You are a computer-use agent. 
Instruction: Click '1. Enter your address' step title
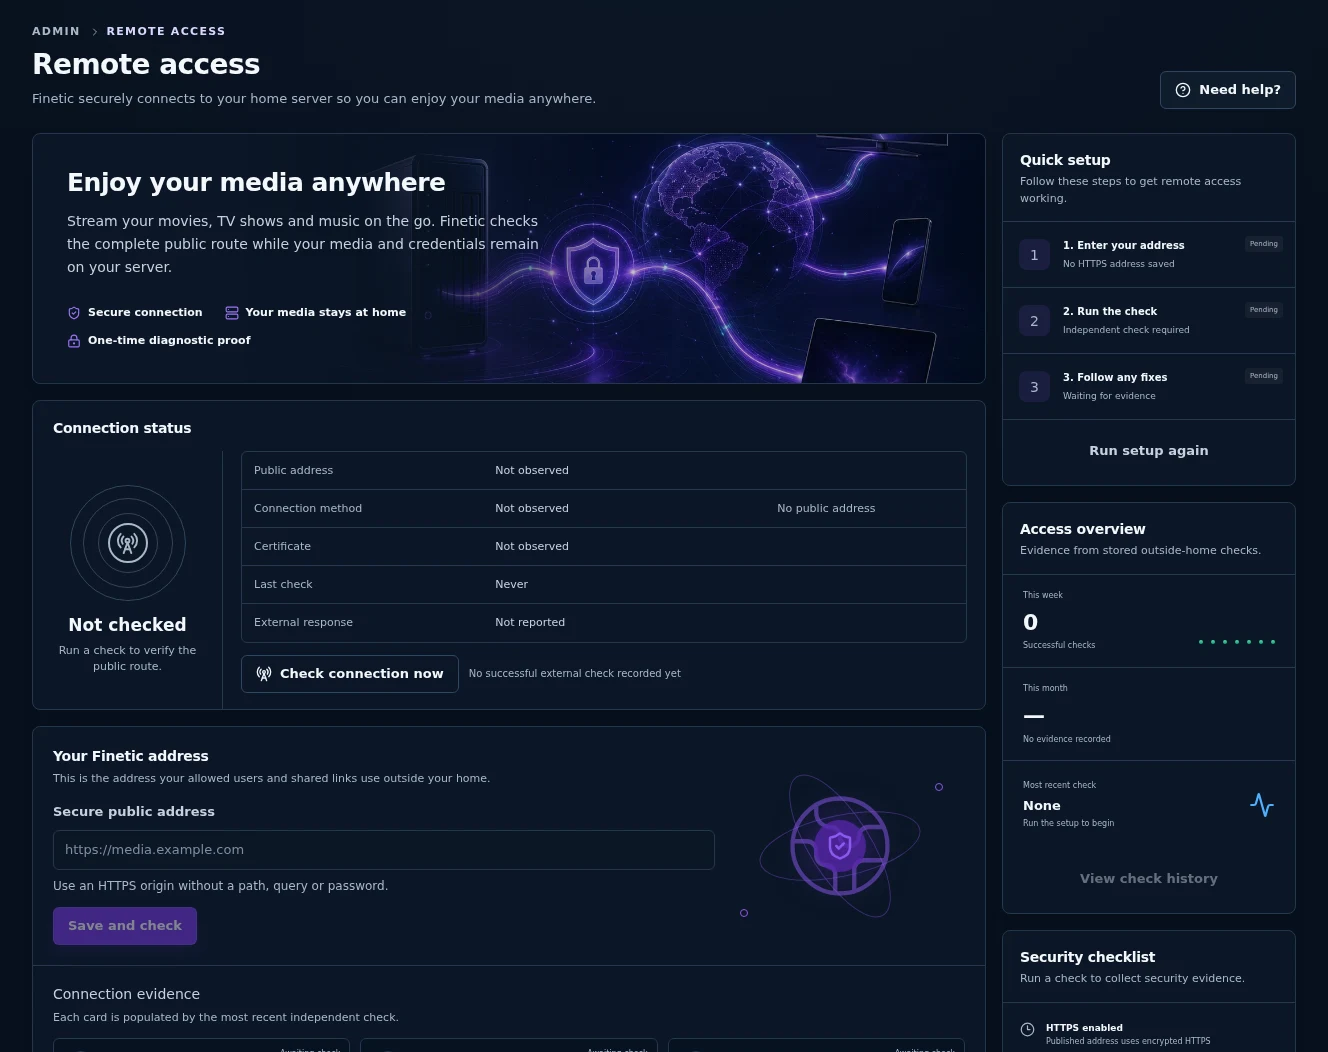click(1123, 246)
